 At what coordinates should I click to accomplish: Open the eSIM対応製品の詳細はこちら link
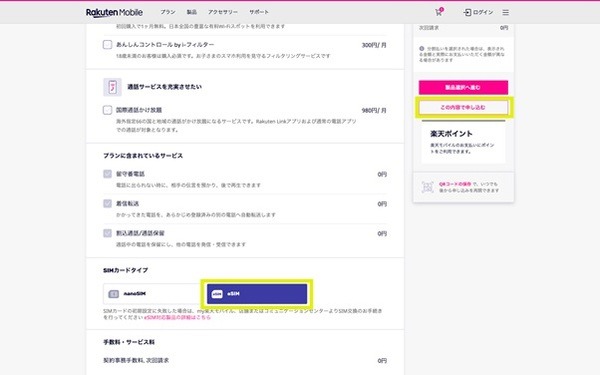click(x=177, y=317)
